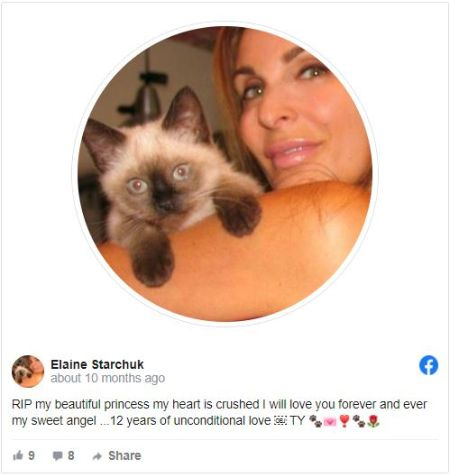Open Elaine Starchuk's profile name link
The image size is (450, 474).
tap(97, 364)
